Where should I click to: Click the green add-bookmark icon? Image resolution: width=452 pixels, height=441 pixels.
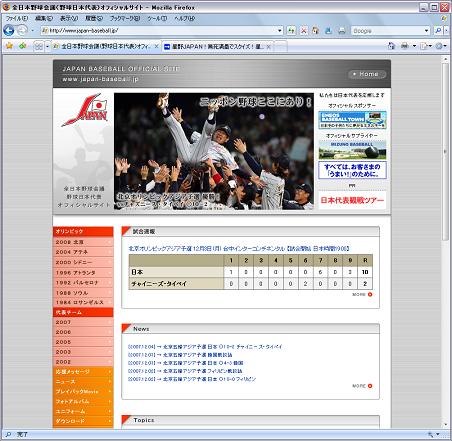pyautogui.click(x=22, y=46)
